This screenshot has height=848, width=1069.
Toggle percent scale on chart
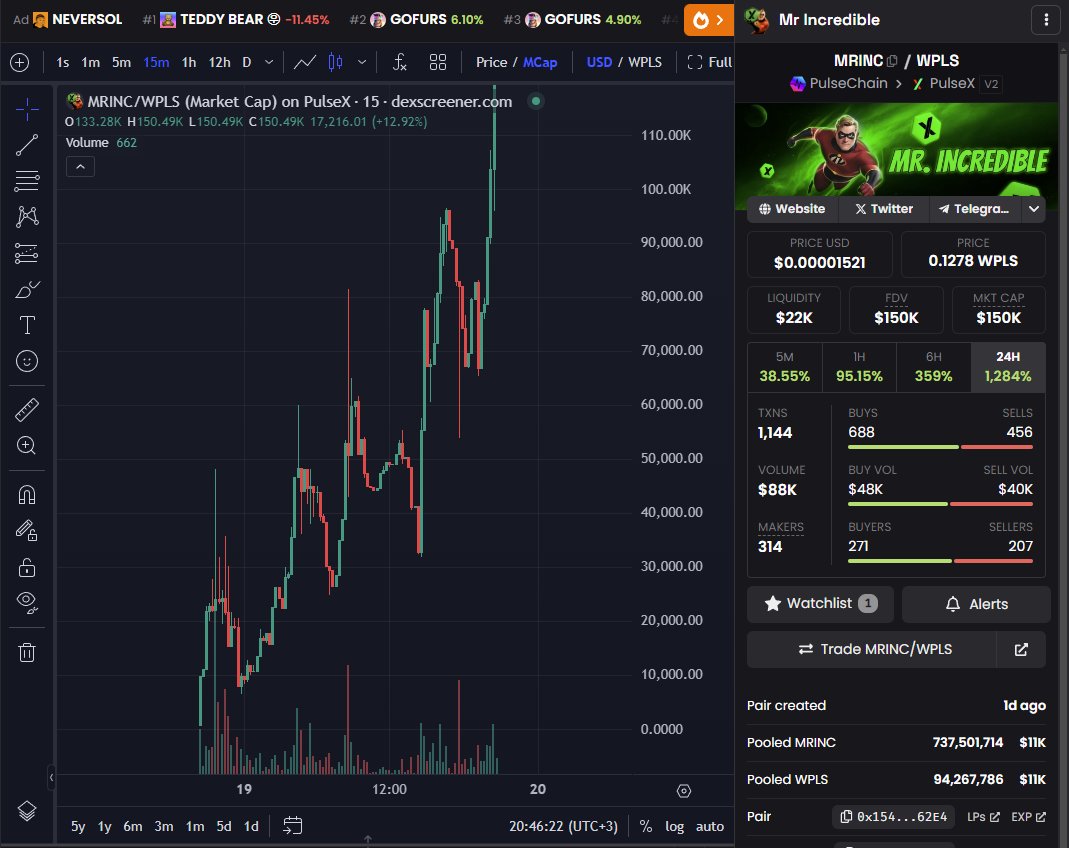coord(645,826)
